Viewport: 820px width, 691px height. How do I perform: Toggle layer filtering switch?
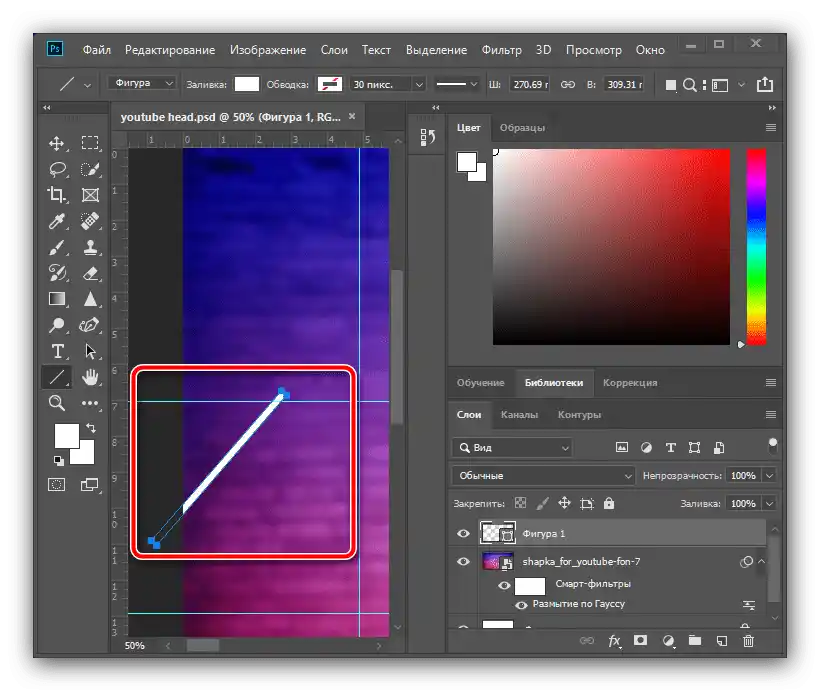click(773, 446)
